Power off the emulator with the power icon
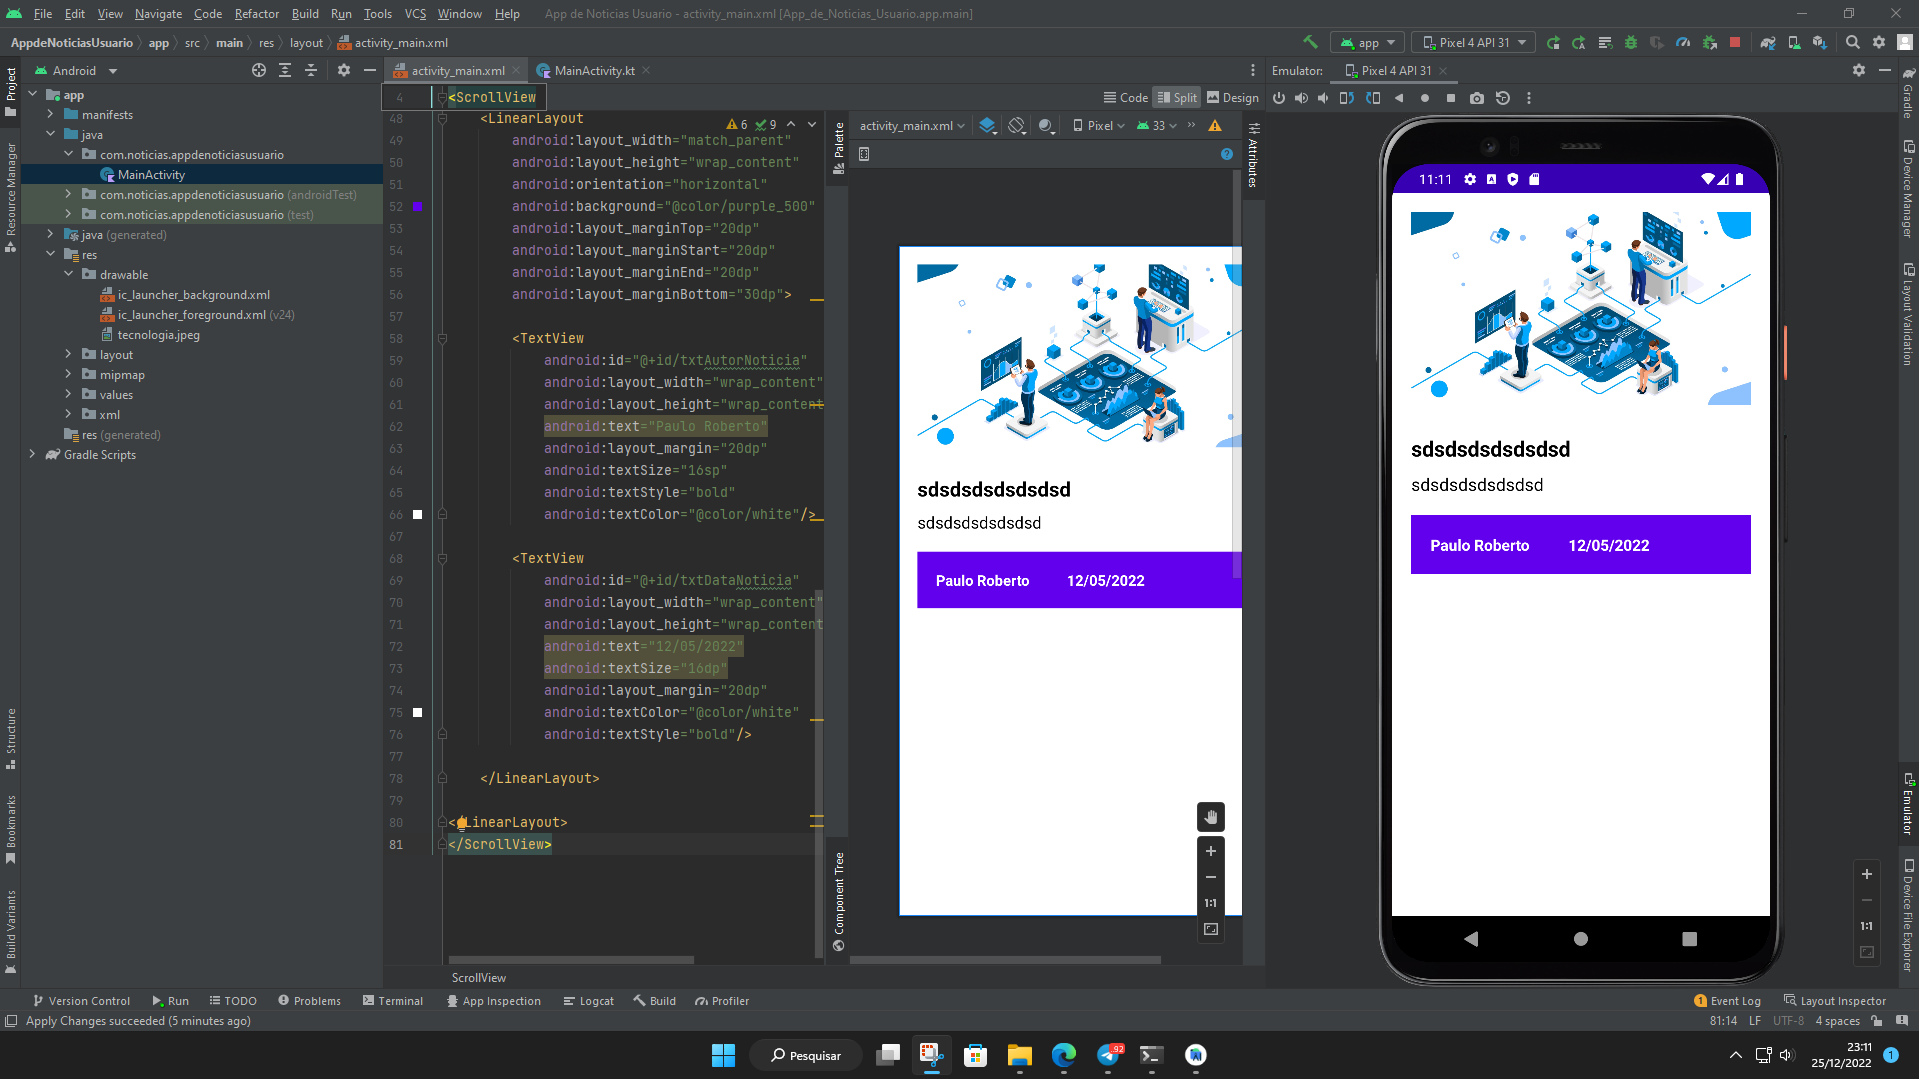This screenshot has width=1919, height=1079. click(x=1280, y=98)
